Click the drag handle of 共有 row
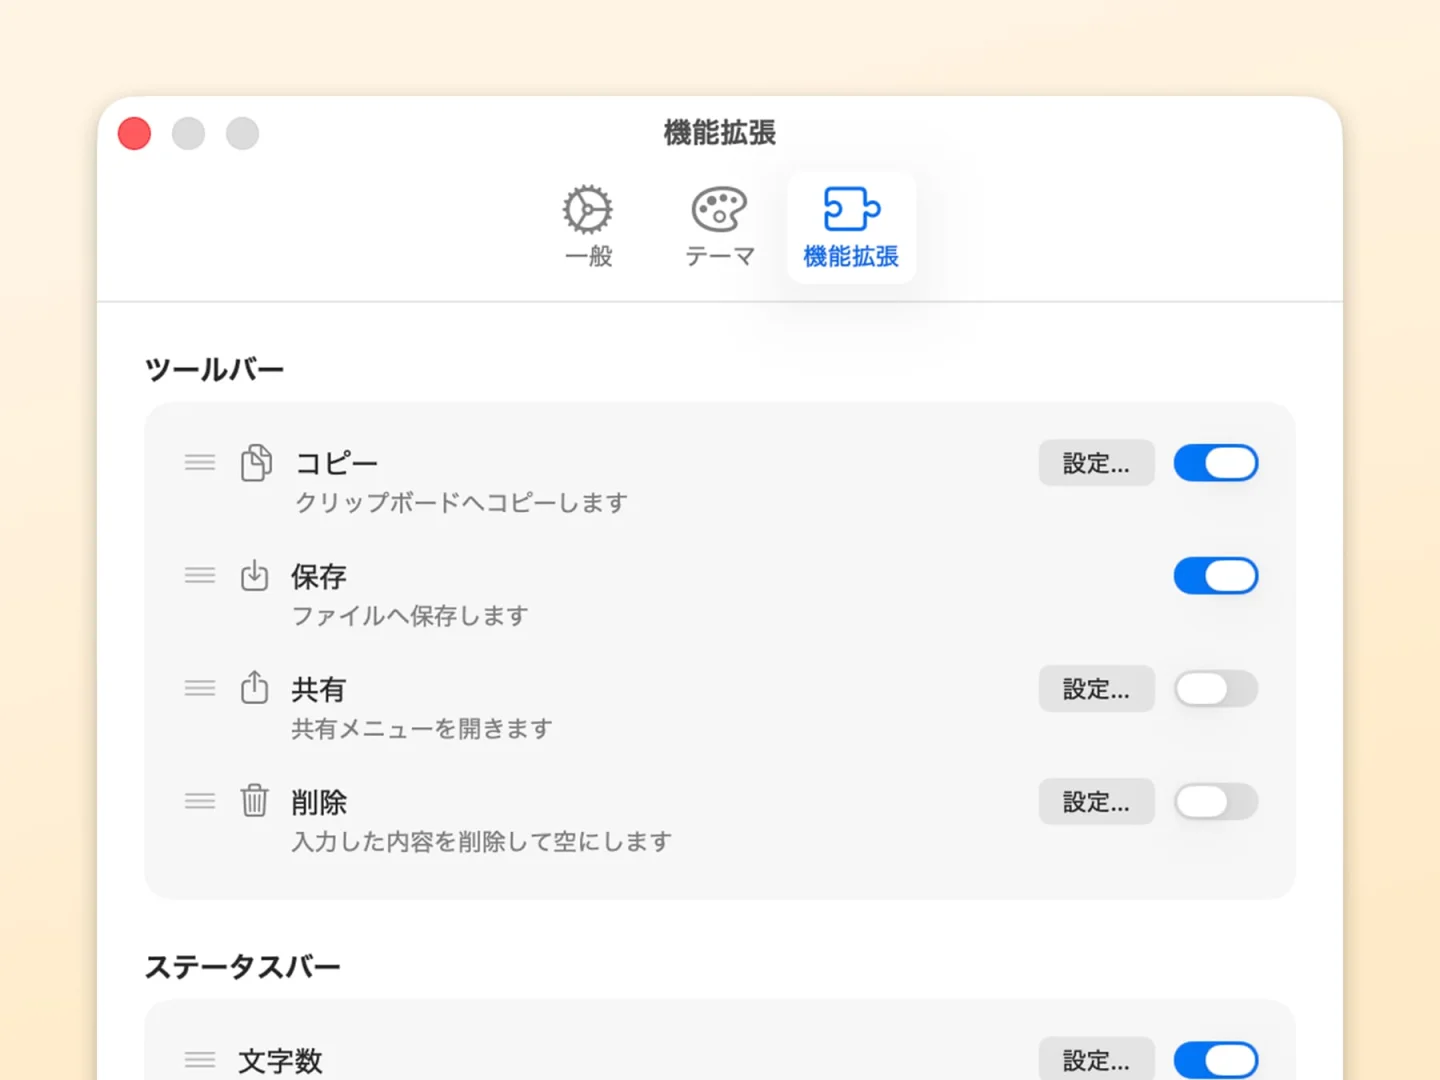 click(x=200, y=688)
